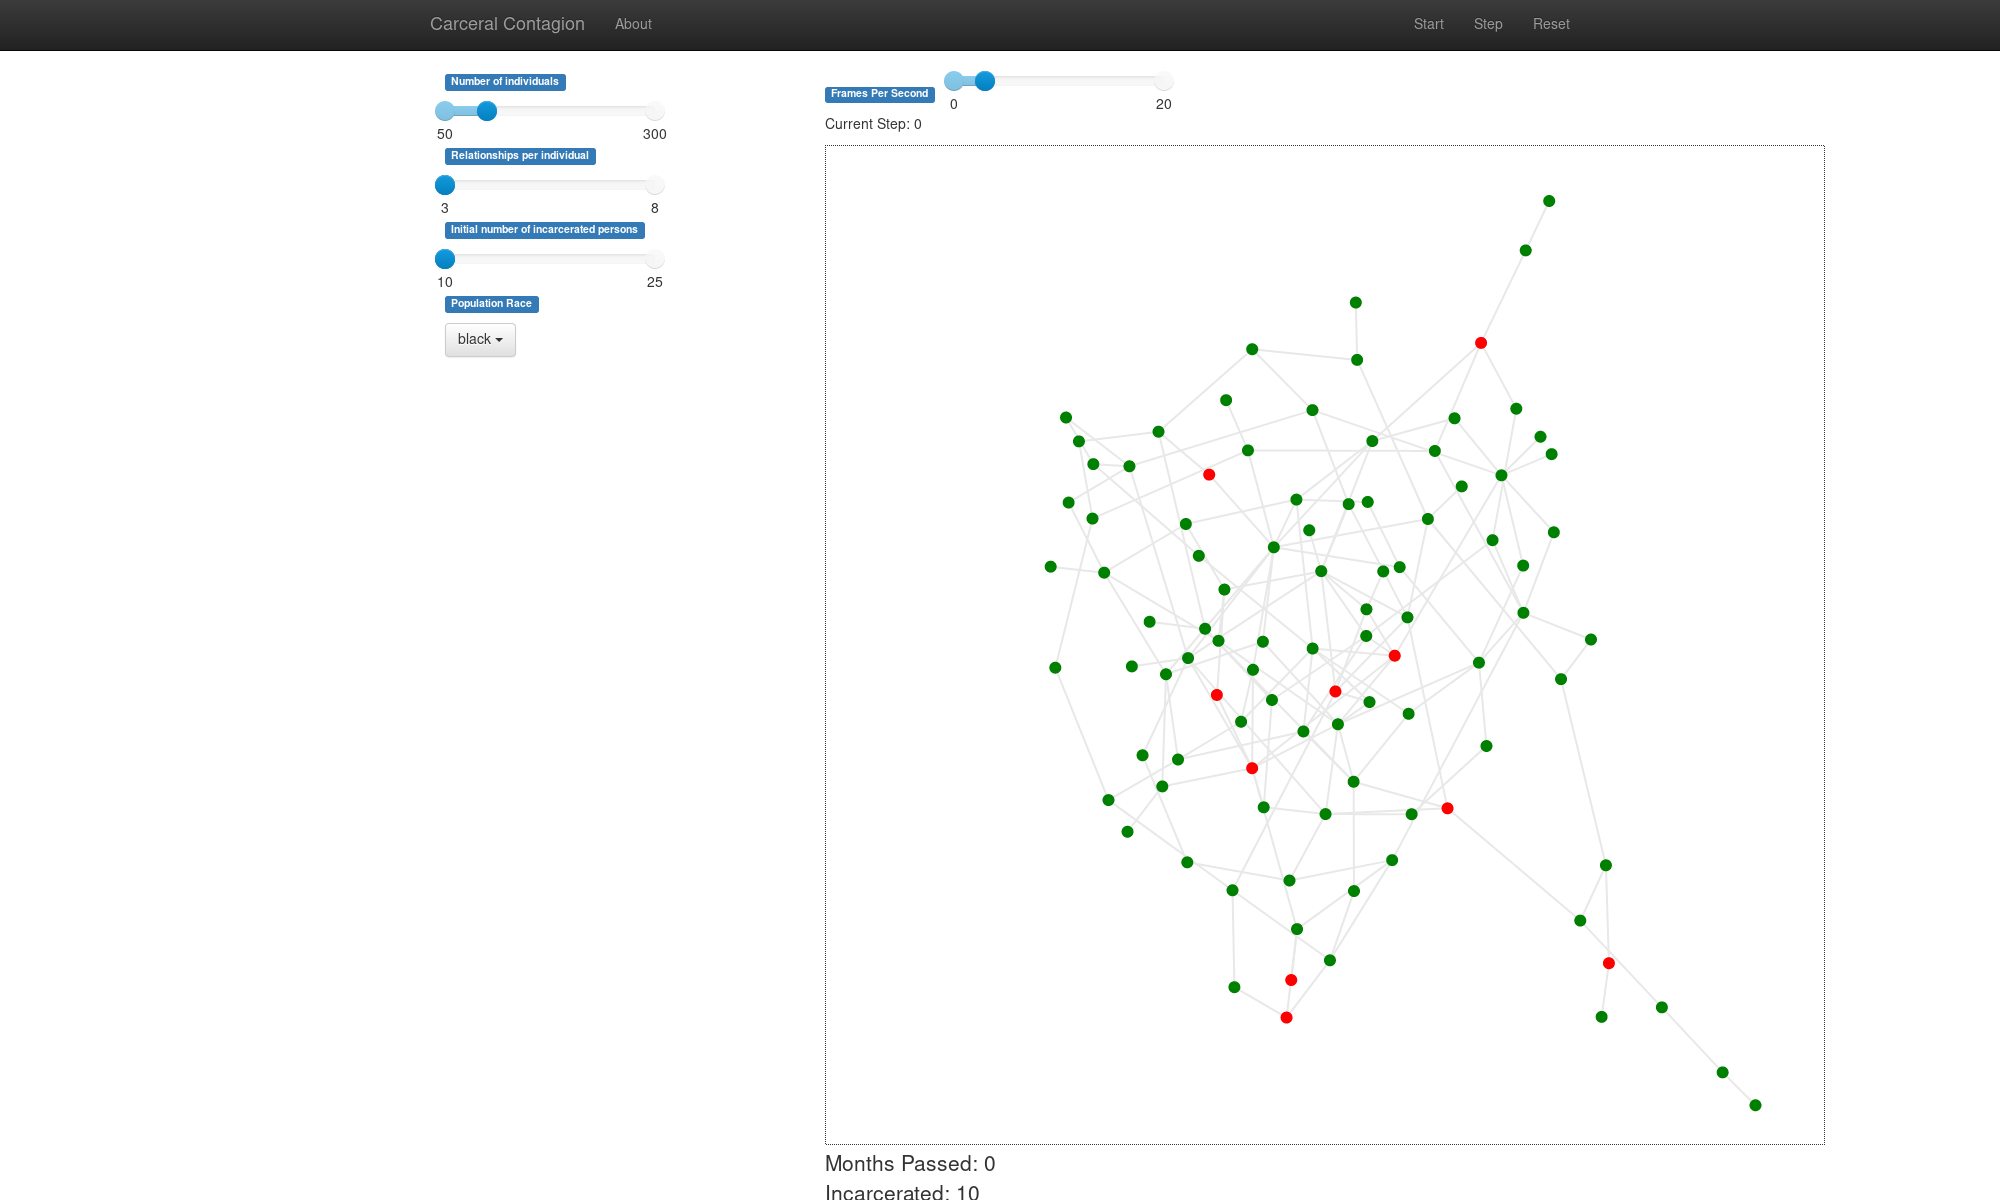Click the right end of the Number of individuals track
2000x1200 pixels.
click(654, 111)
